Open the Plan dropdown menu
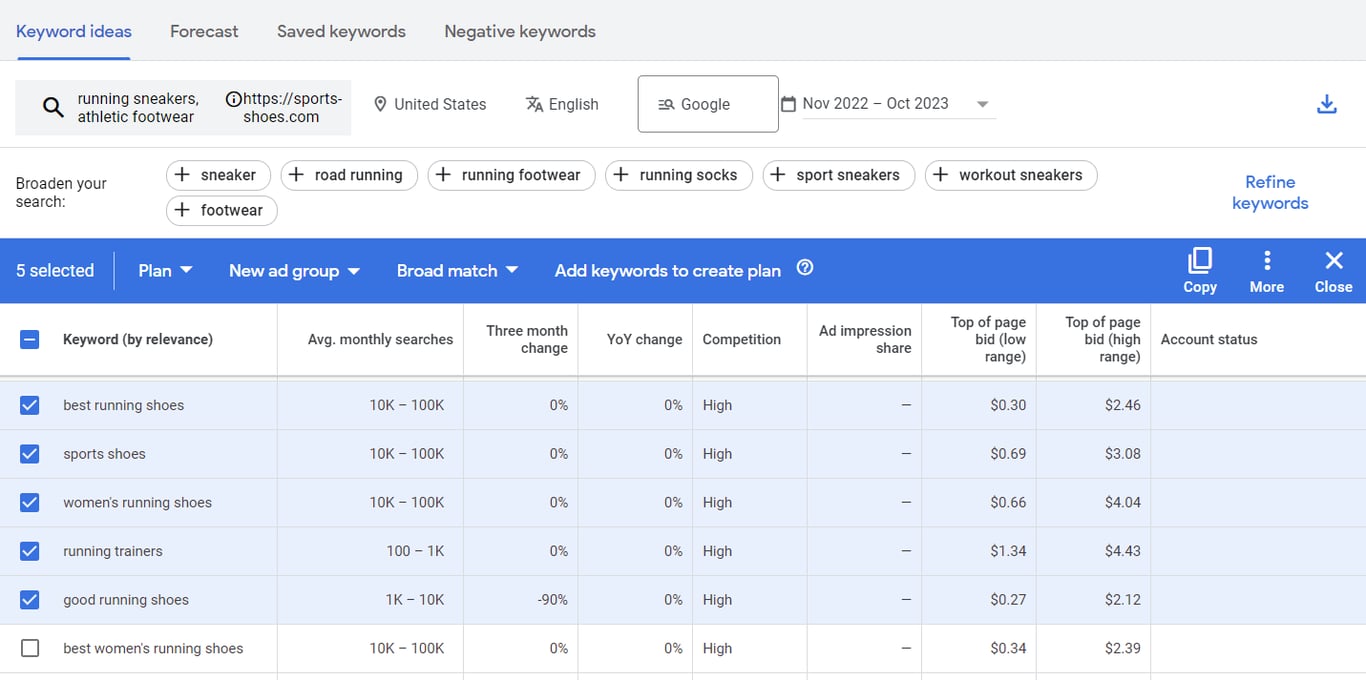The image size is (1366, 680). point(164,270)
